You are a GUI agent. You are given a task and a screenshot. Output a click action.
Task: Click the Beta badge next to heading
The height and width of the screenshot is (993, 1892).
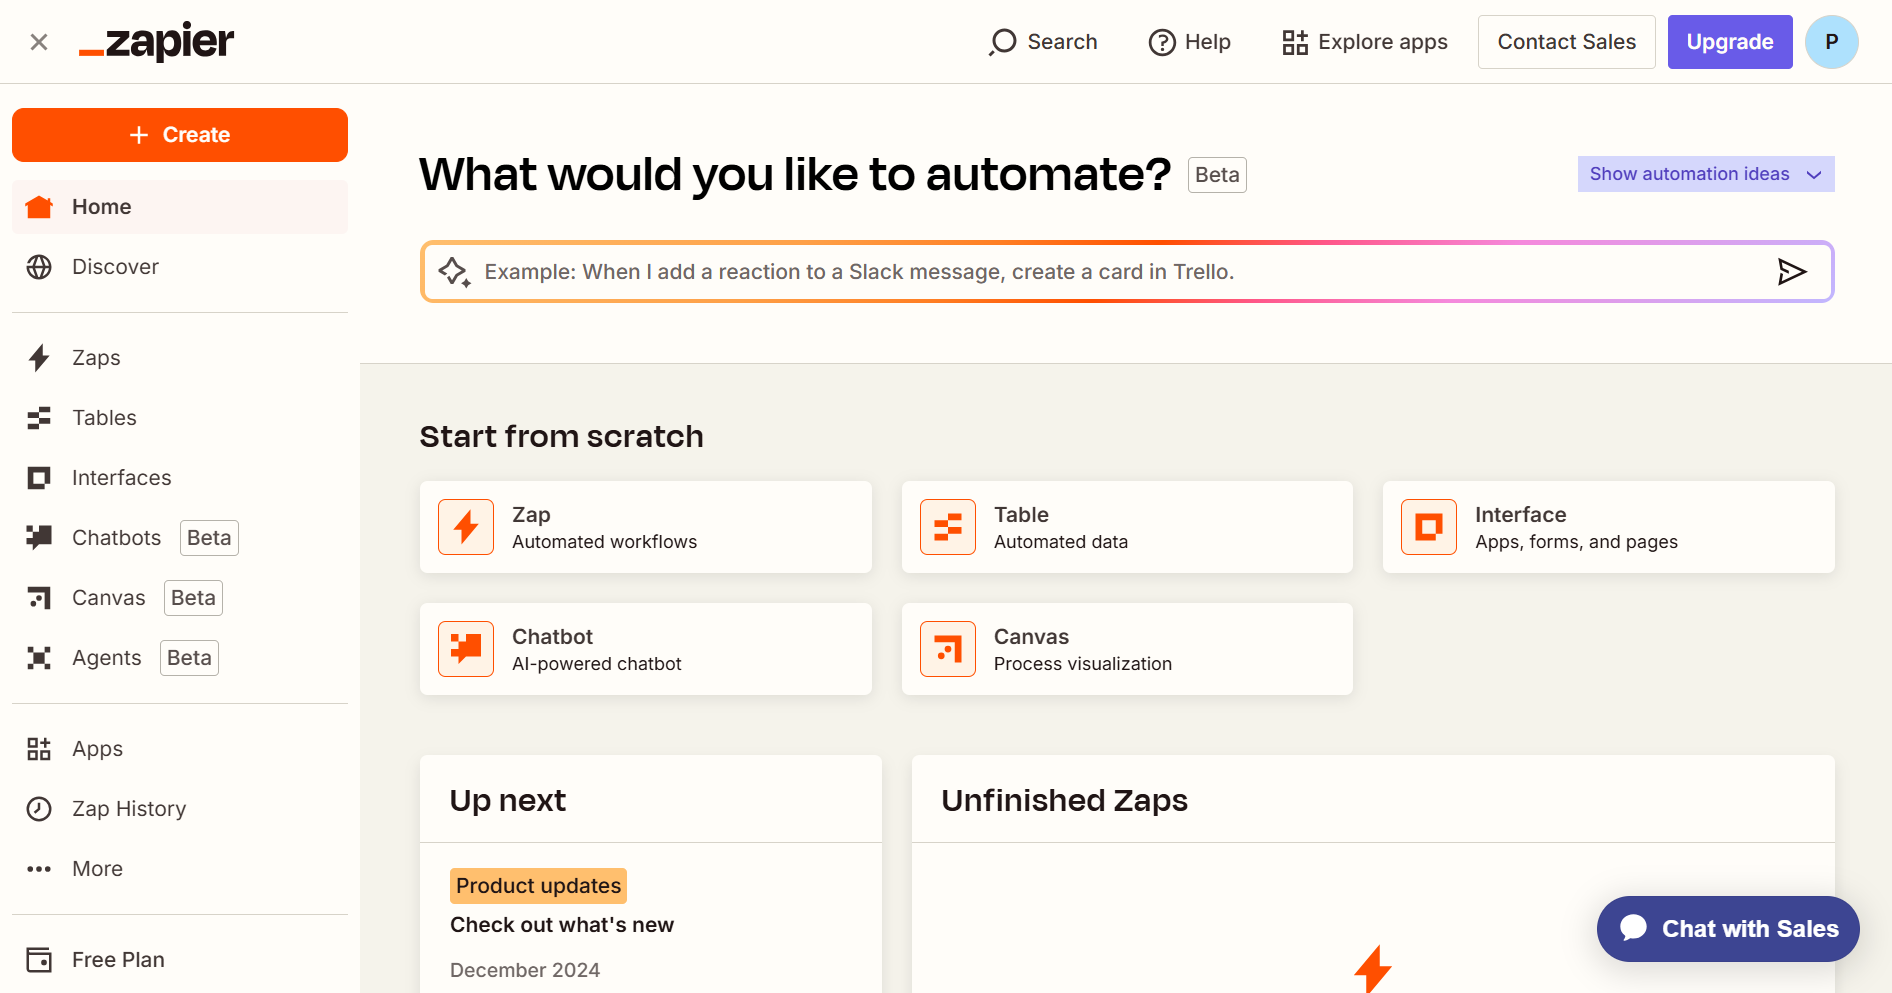click(x=1217, y=175)
